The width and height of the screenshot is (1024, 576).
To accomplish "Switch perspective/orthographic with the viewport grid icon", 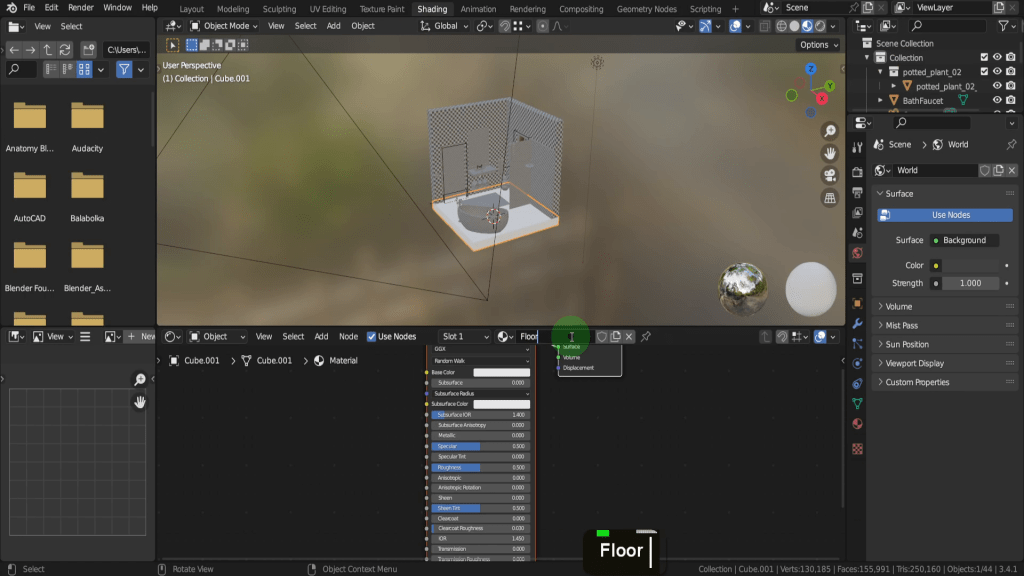I will 830,198.
